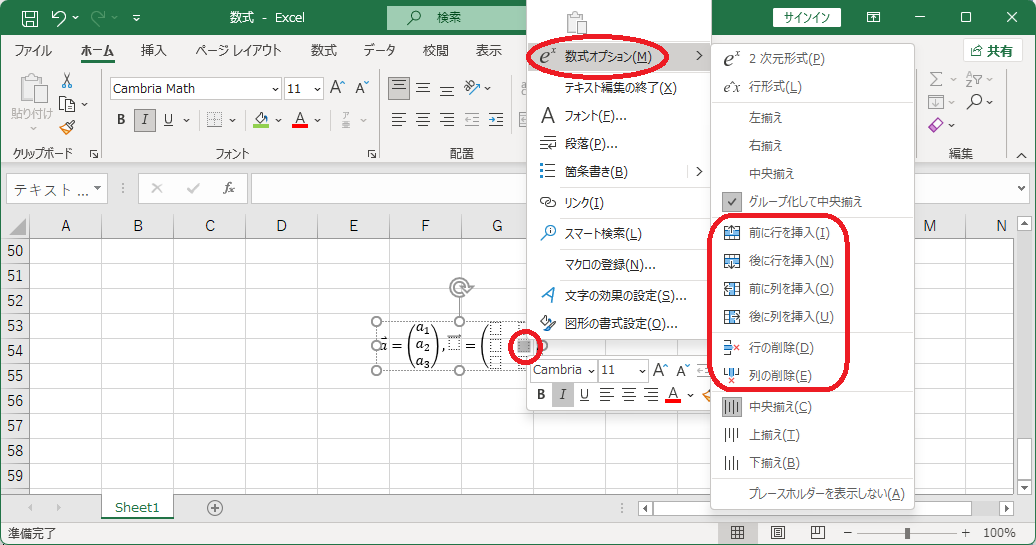The width and height of the screenshot is (1036, 545).
Task: Click the Select All corner of grid
Action: (x=17, y=227)
